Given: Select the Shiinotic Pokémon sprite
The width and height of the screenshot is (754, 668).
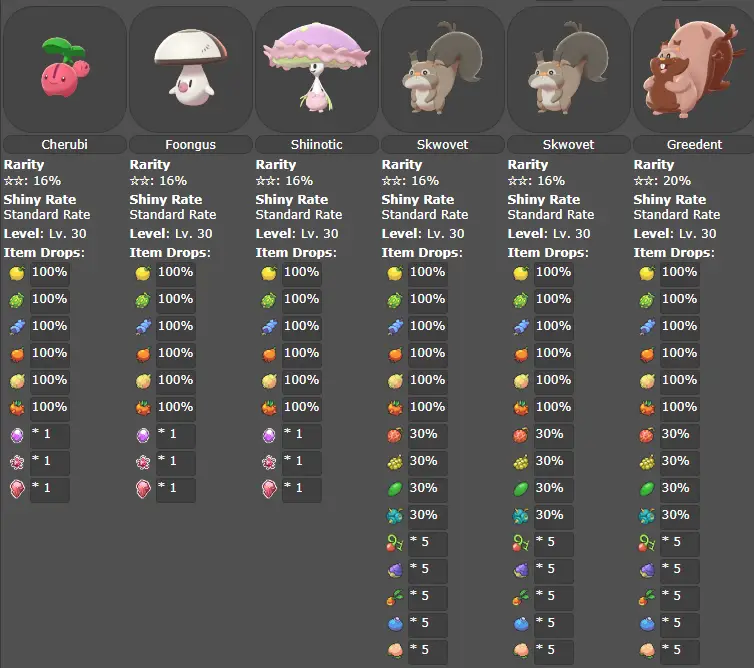Looking at the screenshot, I should [x=316, y=69].
